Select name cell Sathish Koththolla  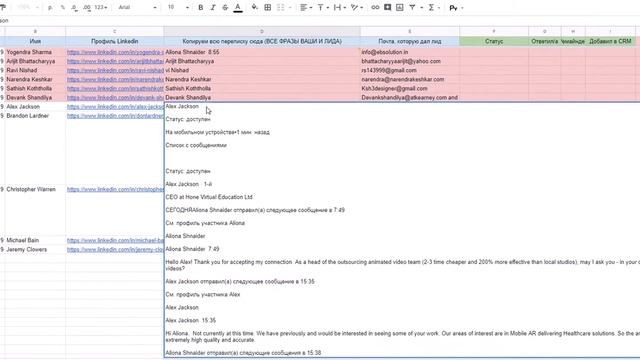pyautogui.click(x=35, y=88)
